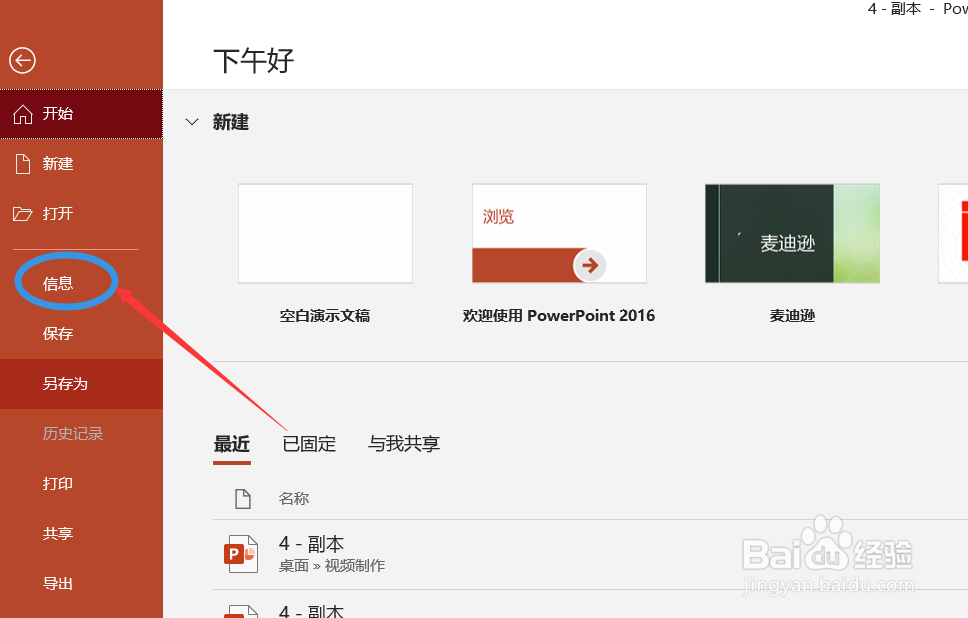Click the open folder icon beside 打开
Screen dimensions: 968x618
[23, 214]
